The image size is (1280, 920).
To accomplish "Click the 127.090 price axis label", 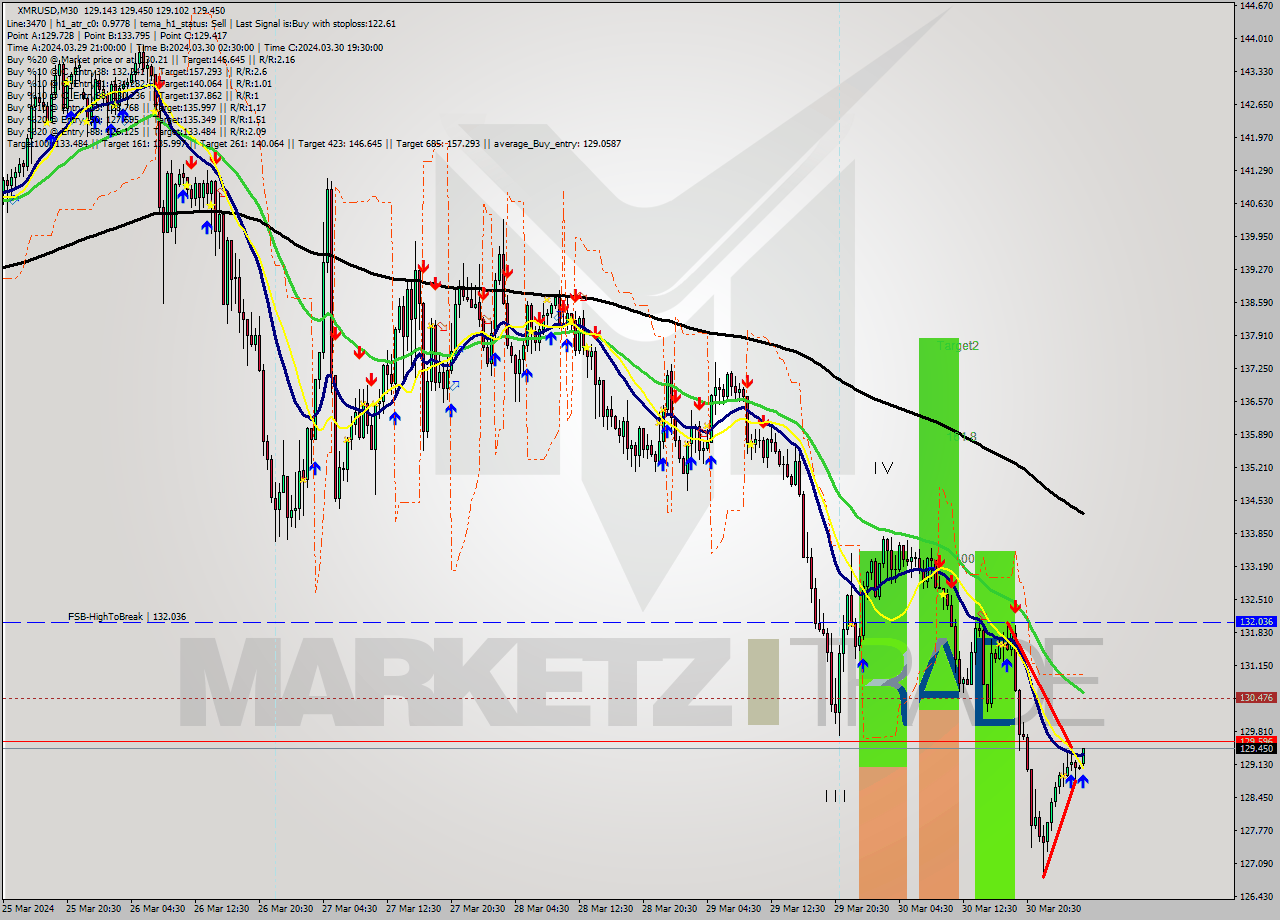I will tap(1256, 863).
